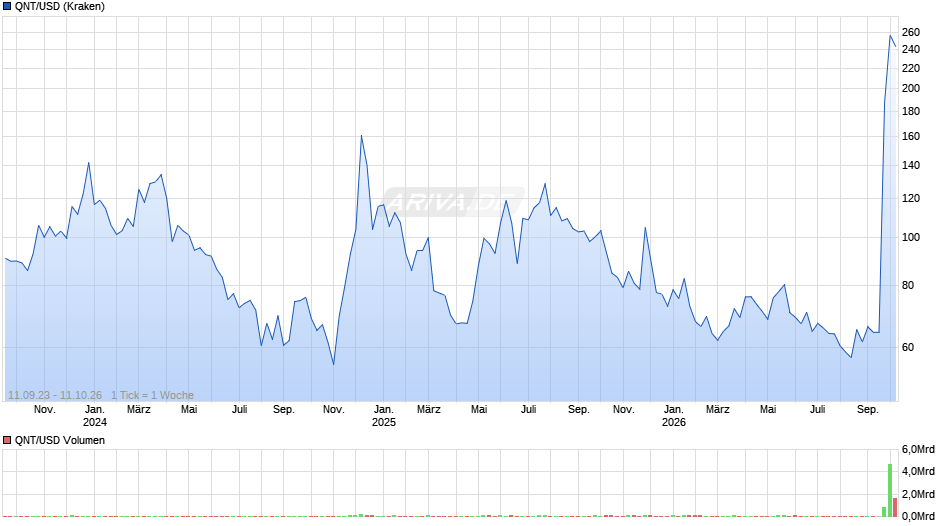Click the März label after Jan. 2026
Screen dimensions: 940x526
718,410
